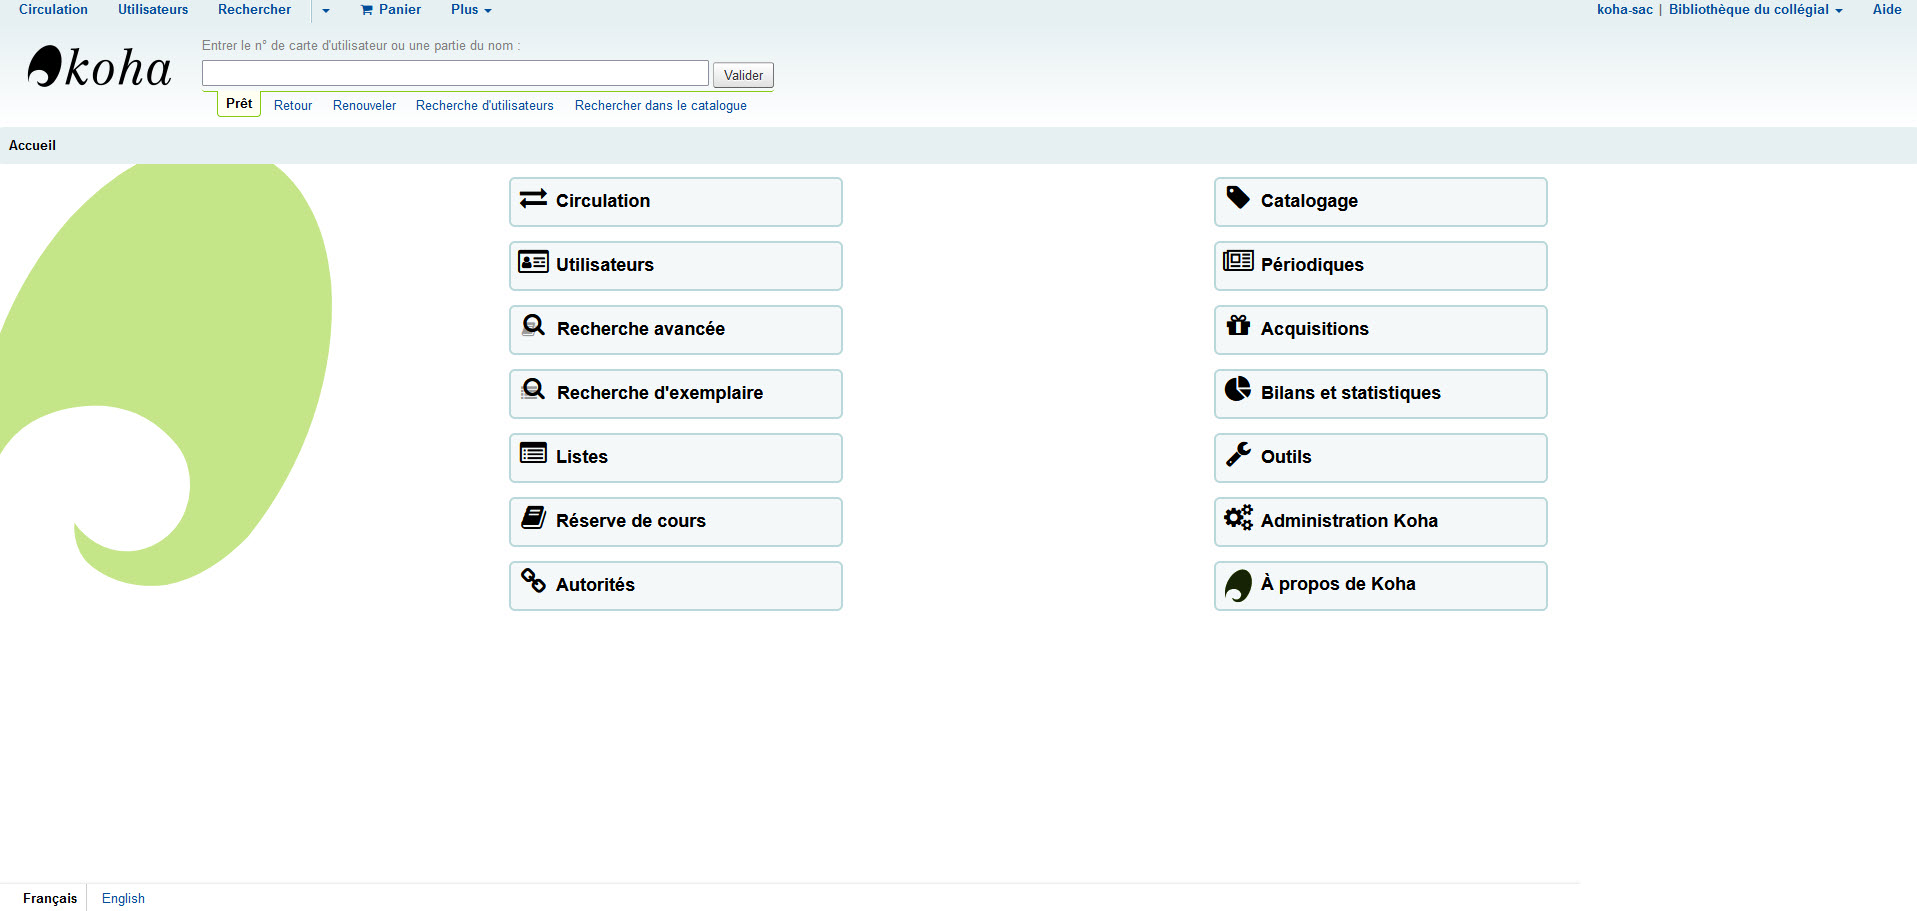Open Utilisateurs module label
Image resolution: width=1917 pixels, height=911 pixels.
pos(605,265)
